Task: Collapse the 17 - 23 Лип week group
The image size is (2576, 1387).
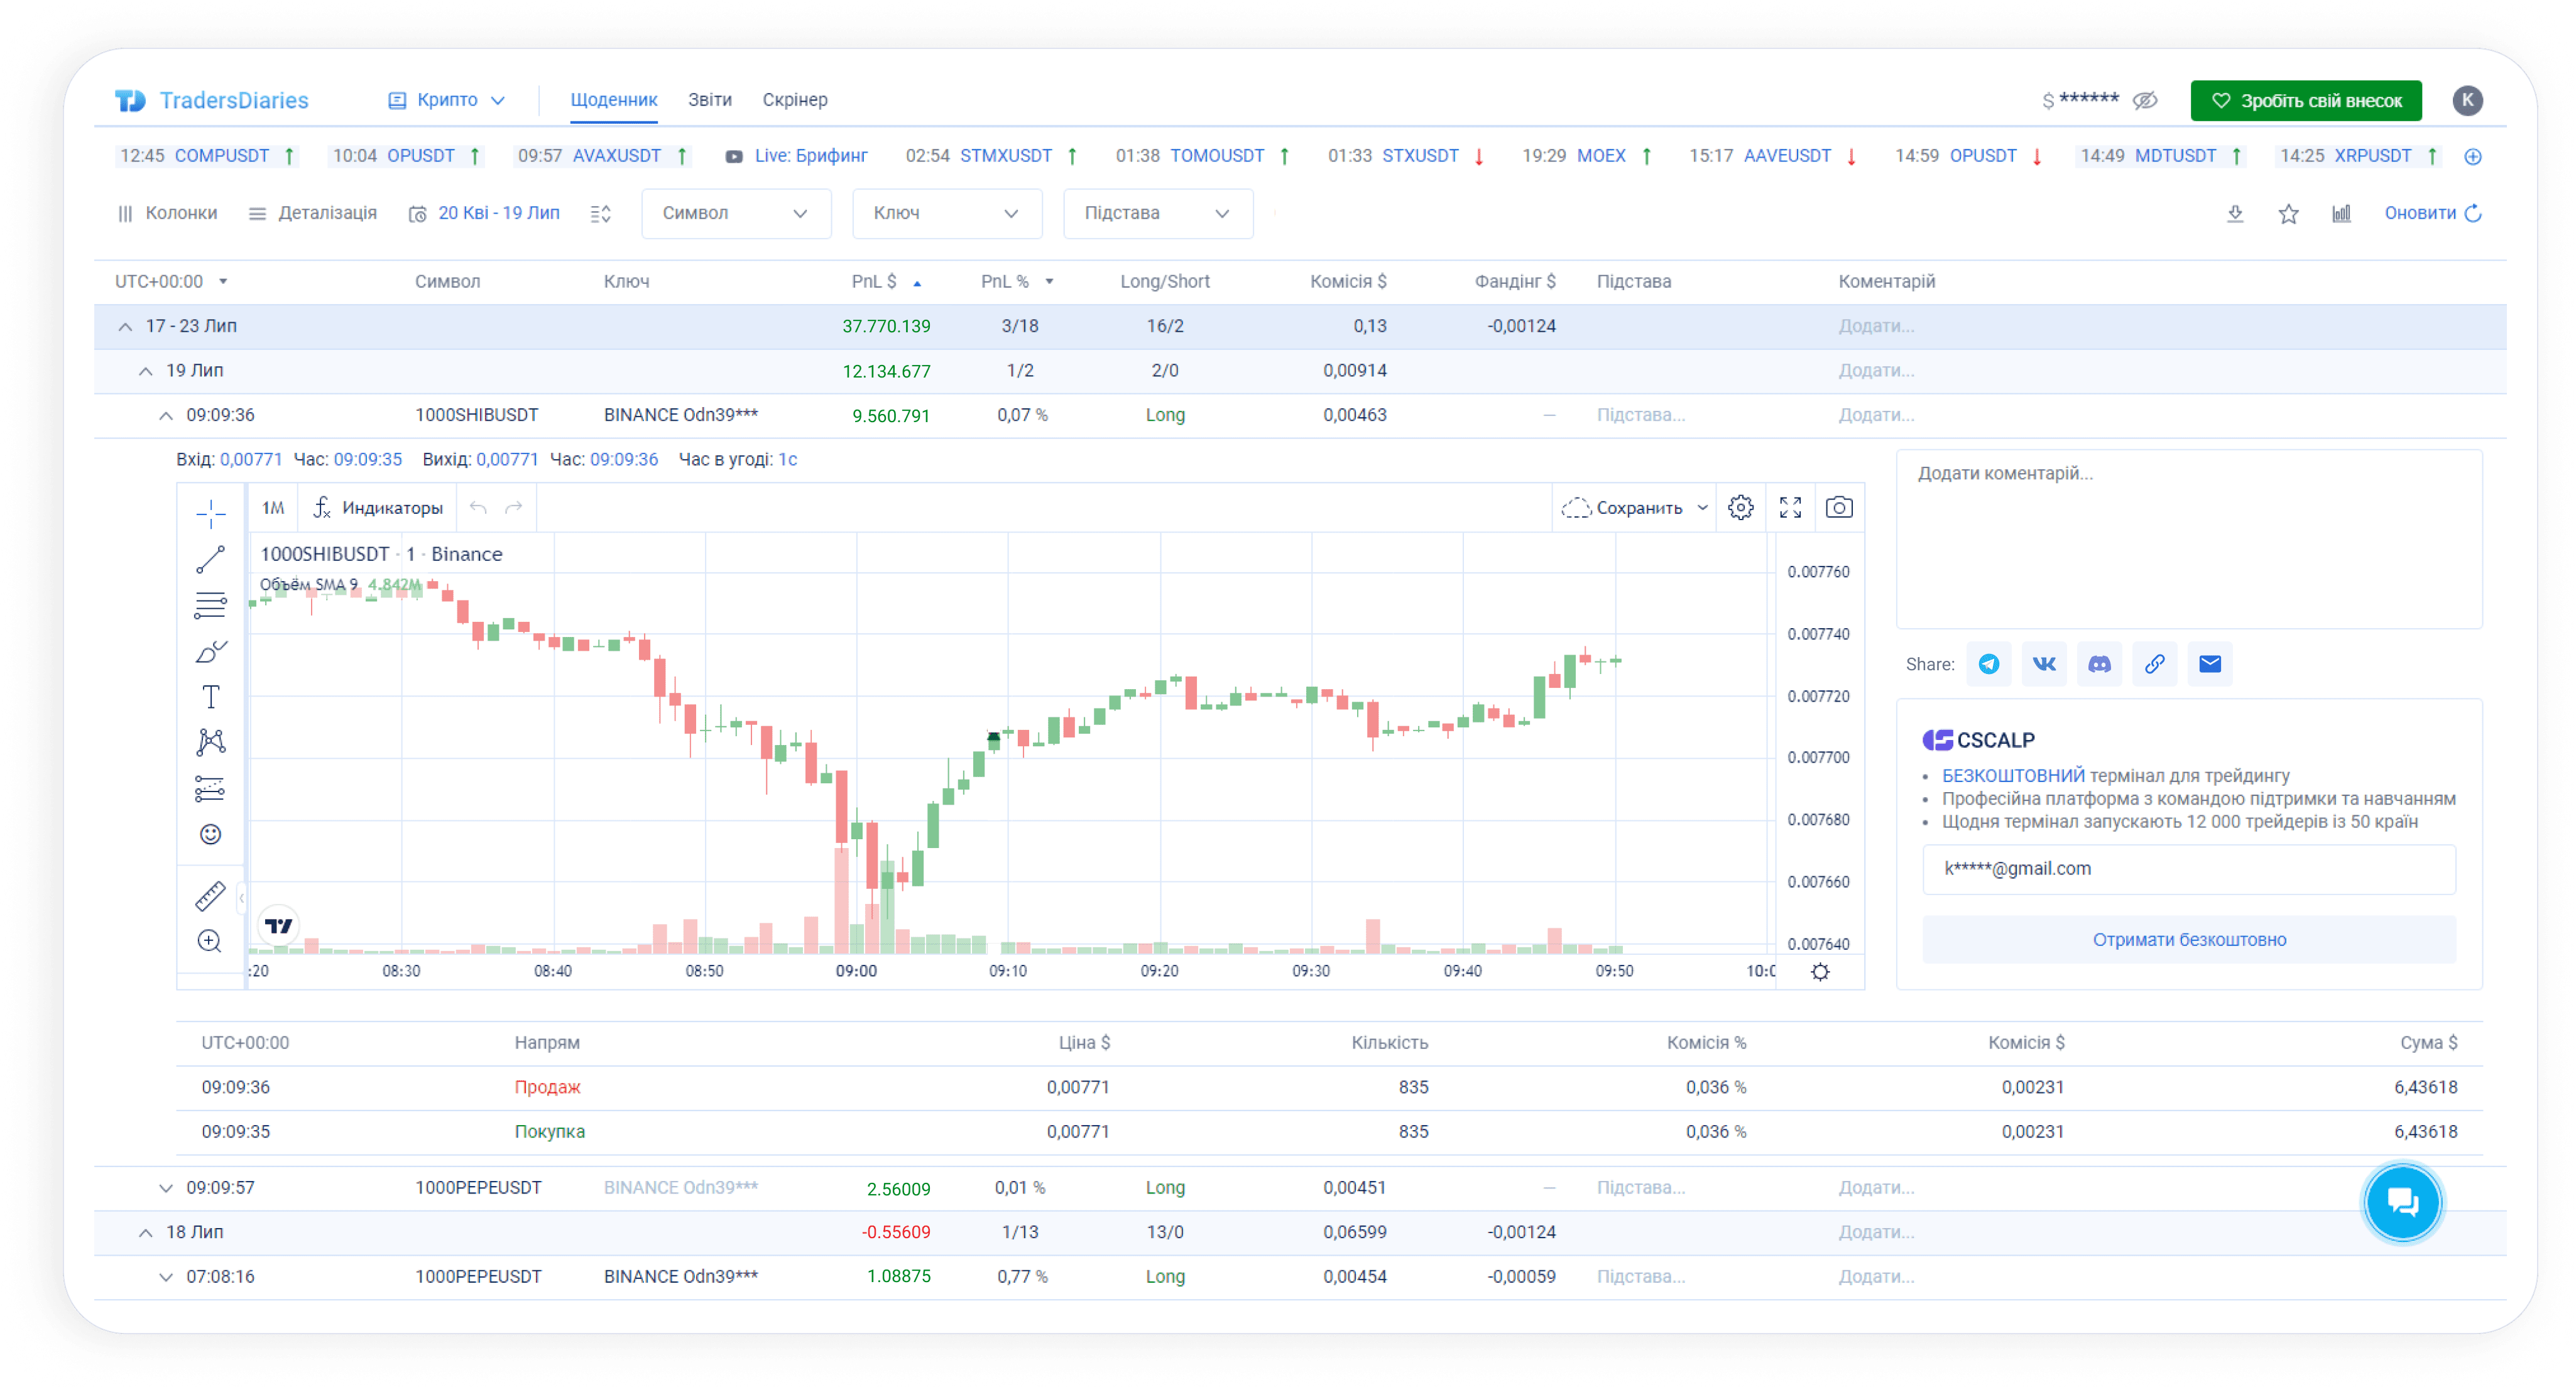Action: point(125,326)
